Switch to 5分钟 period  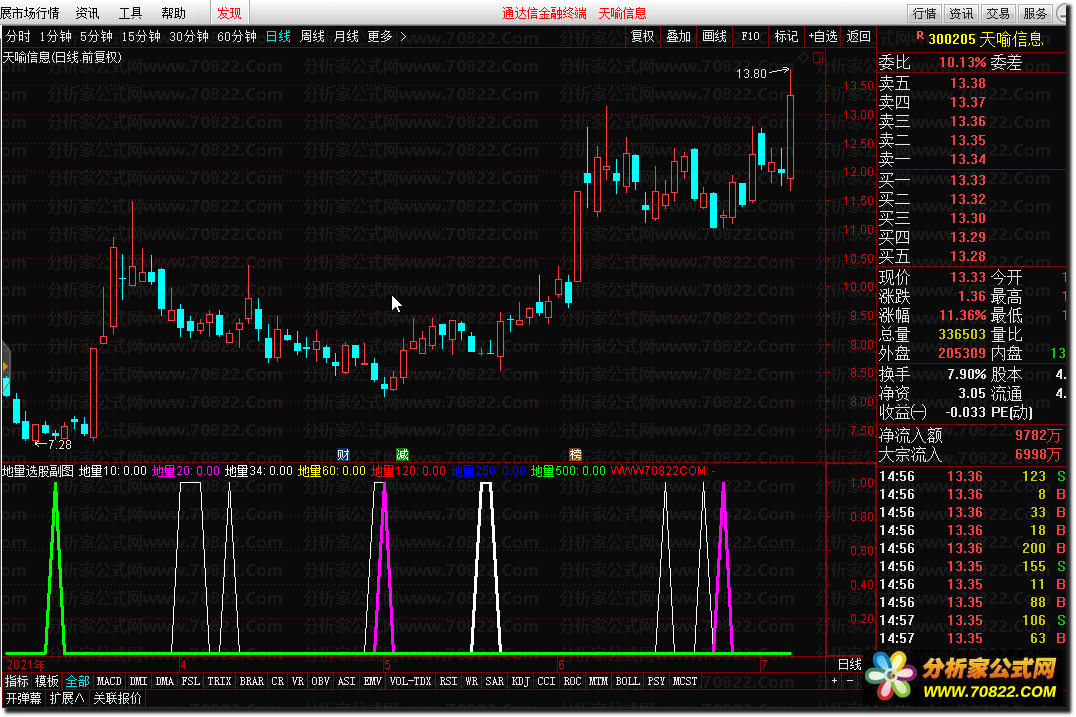(x=96, y=36)
